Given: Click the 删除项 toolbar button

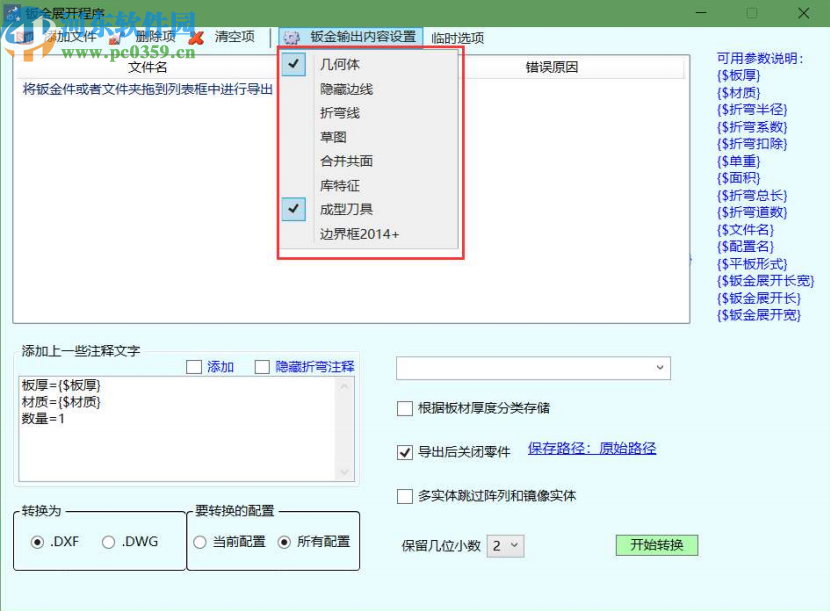Looking at the screenshot, I should point(155,37).
